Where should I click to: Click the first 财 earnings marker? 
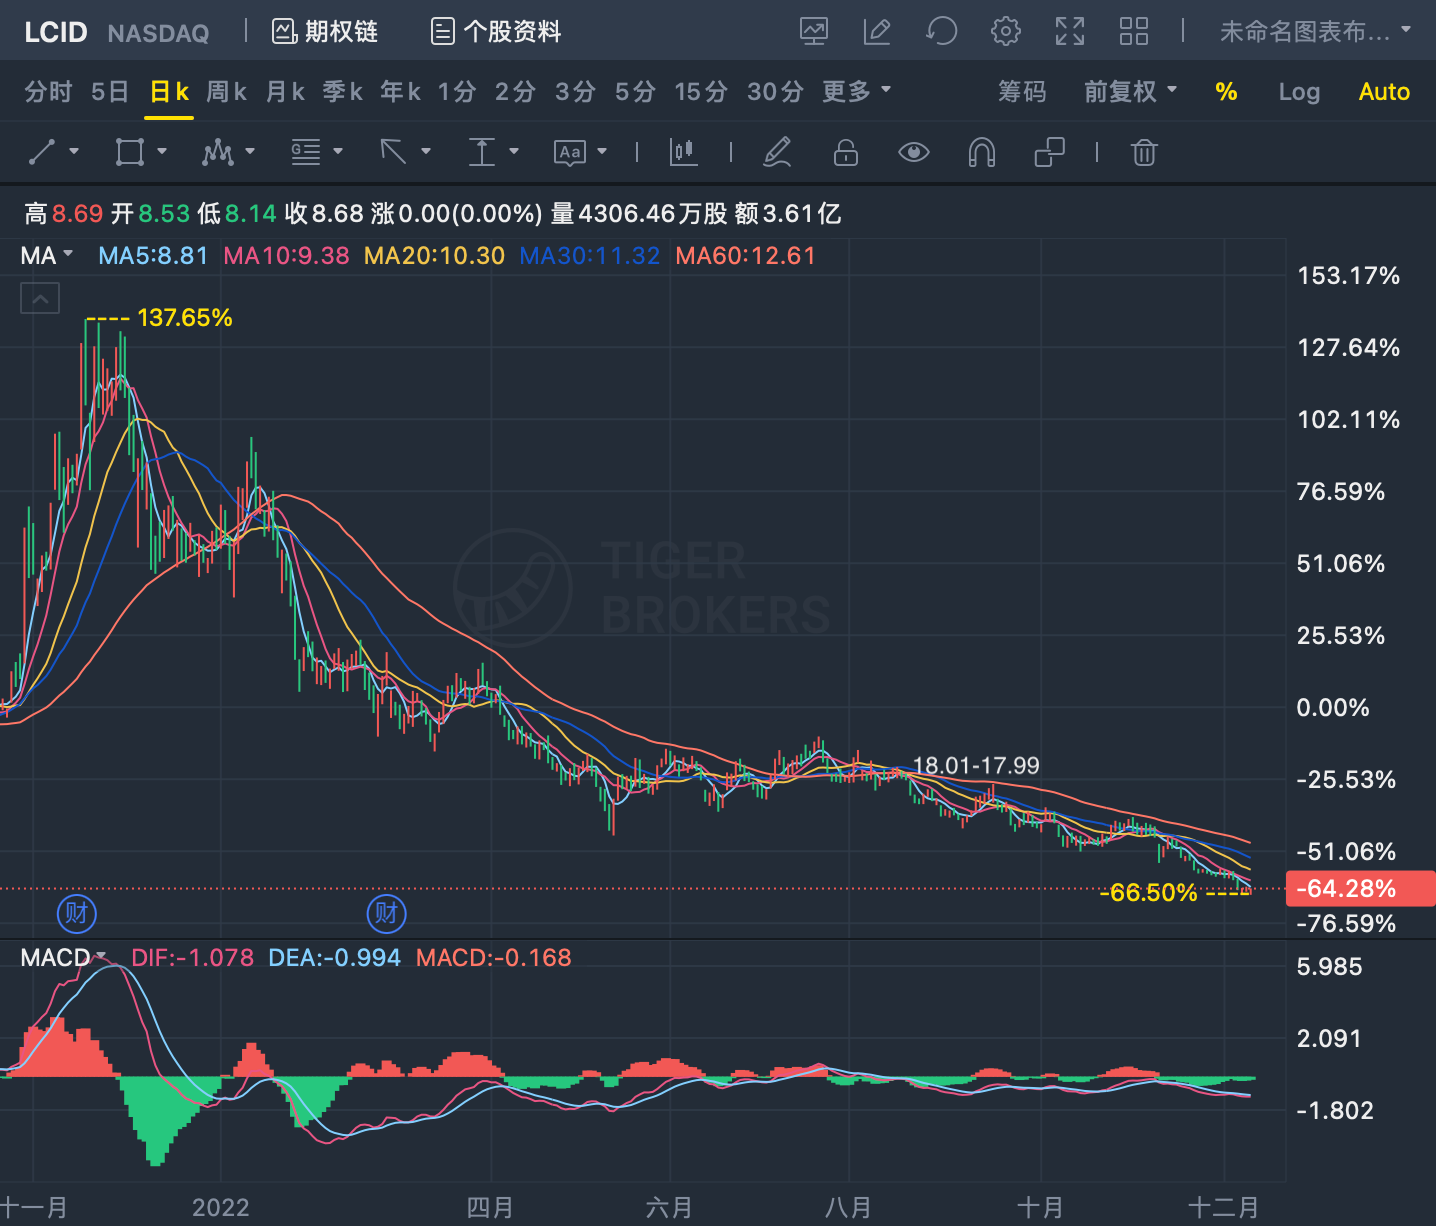coord(77,913)
